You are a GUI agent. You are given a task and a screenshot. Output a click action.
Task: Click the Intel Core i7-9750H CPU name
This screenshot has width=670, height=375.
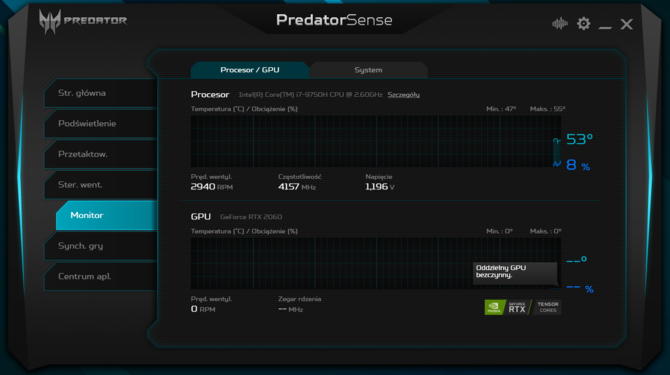[310, 95]
